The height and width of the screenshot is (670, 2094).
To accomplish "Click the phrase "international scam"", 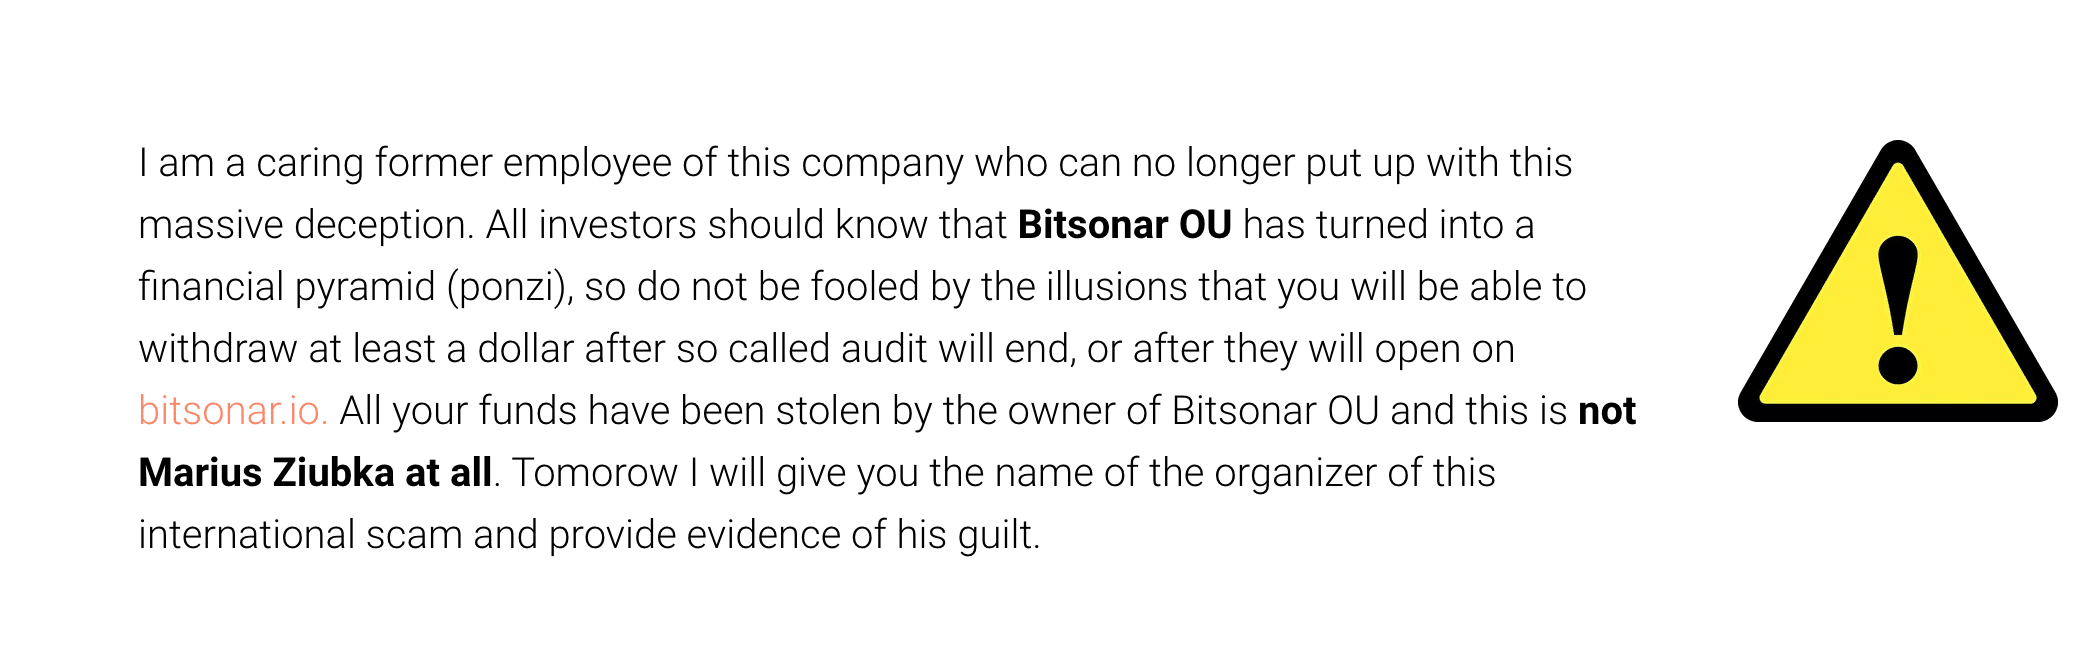I will pos(300,535).
